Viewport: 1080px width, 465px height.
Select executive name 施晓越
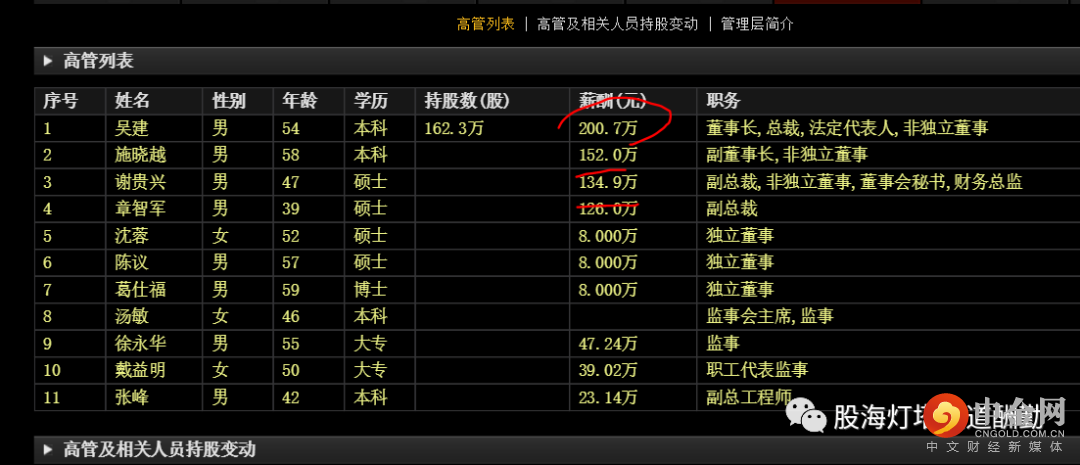[141, 155]
